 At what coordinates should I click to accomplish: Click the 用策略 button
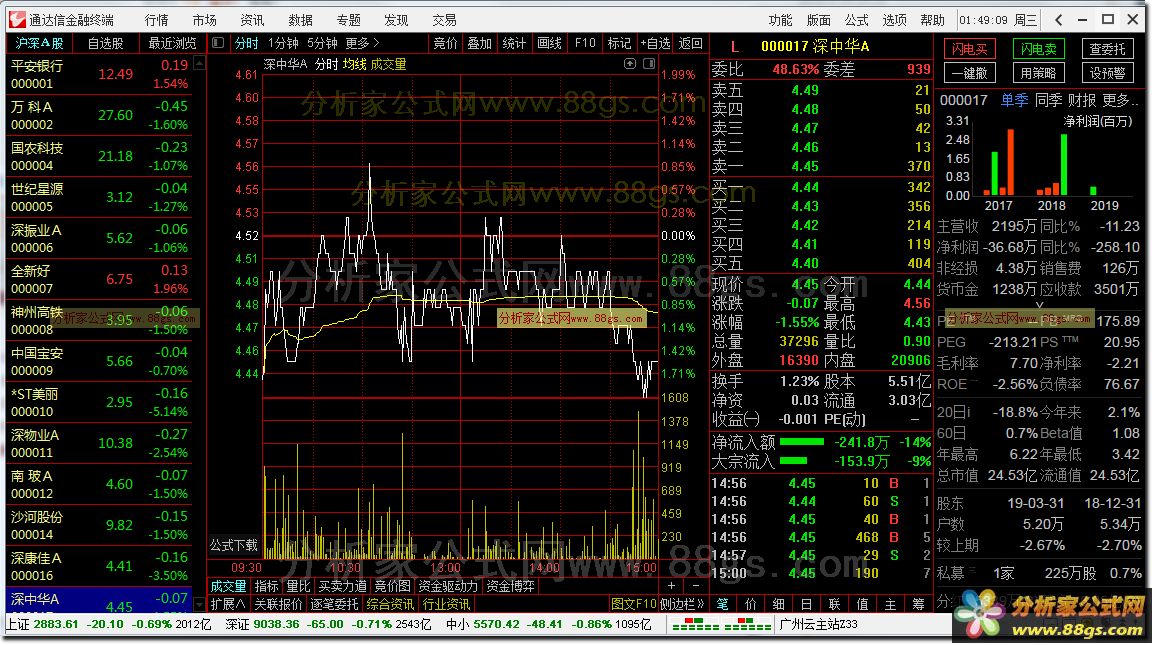(1038, 73)
